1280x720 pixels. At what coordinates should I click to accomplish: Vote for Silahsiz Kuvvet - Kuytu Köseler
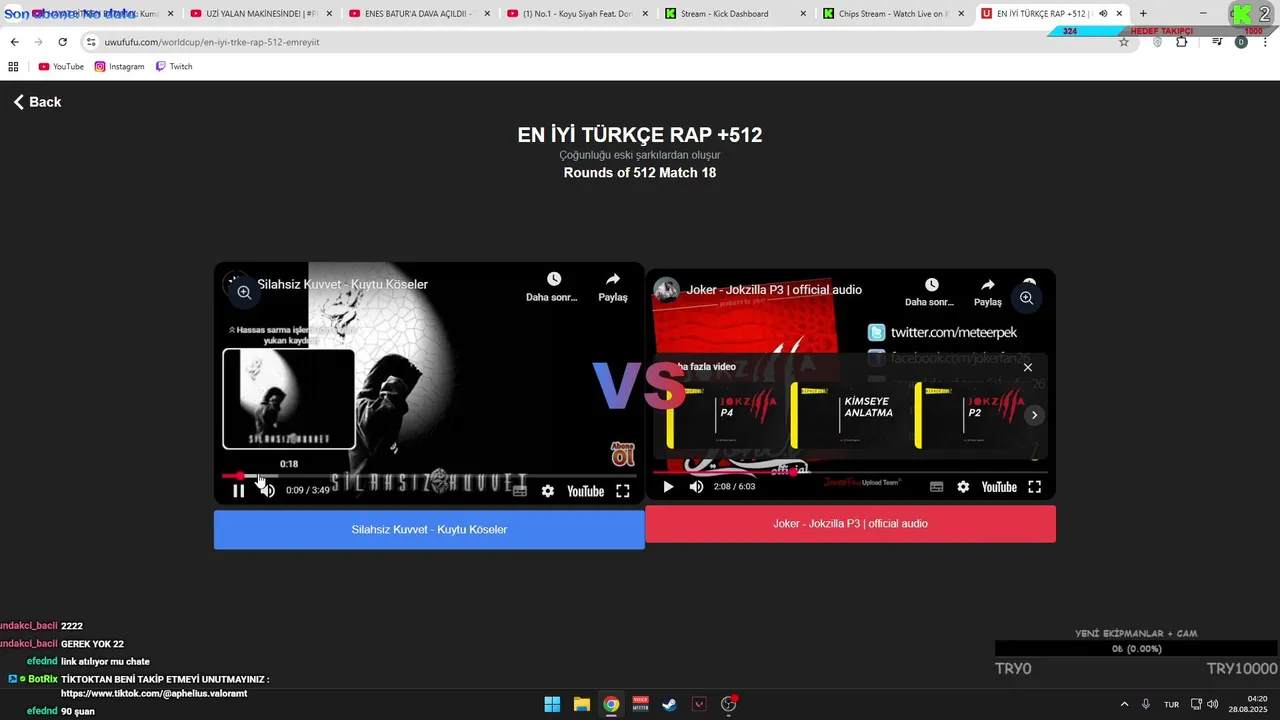pos(429,530)
